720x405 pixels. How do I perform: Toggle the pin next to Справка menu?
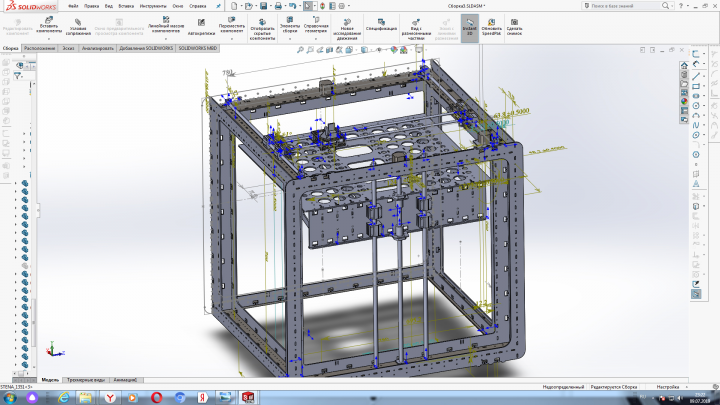[x=219, y=6]
